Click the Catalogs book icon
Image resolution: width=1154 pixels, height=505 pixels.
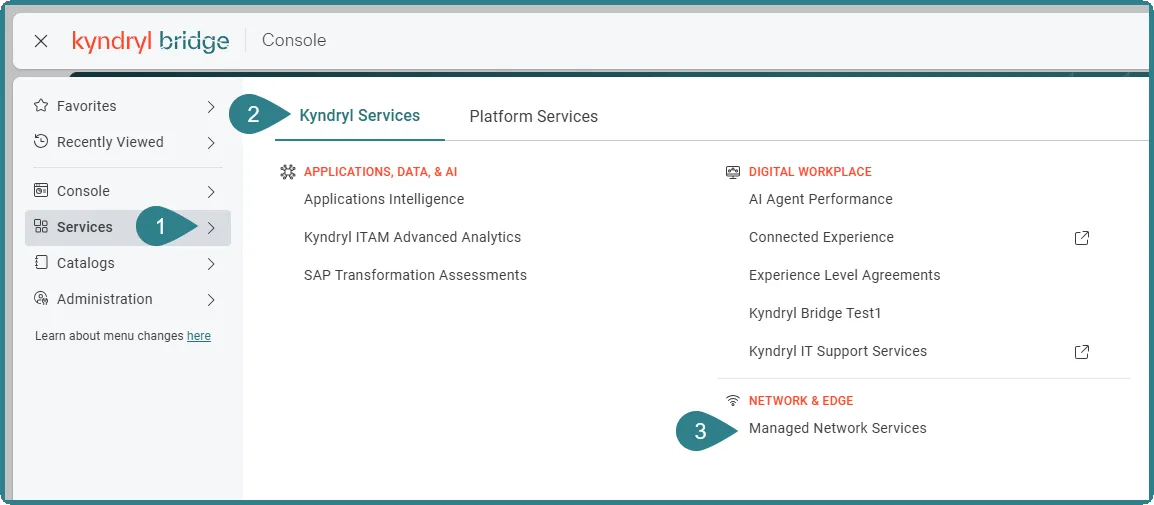point(41,263)
